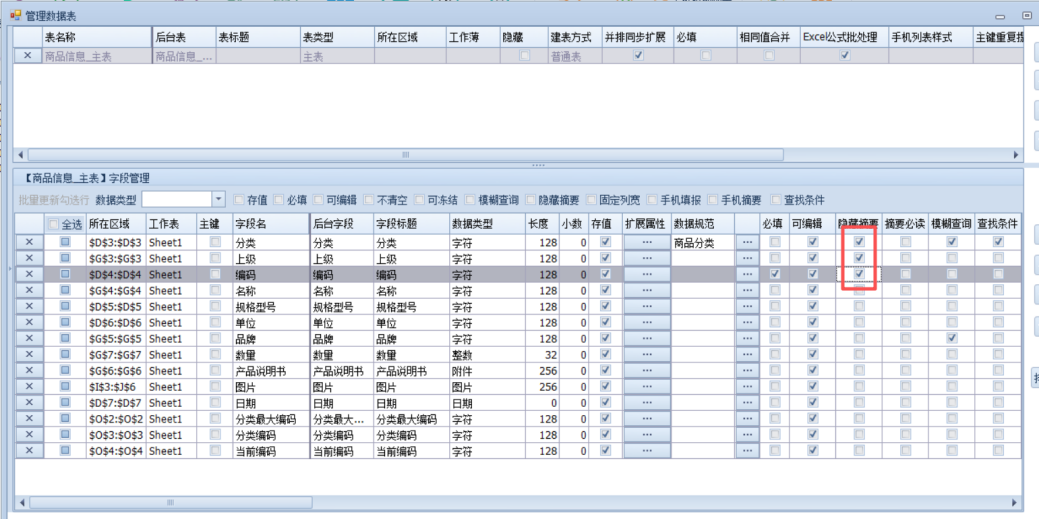Viewport: 1040px width, 519px height.
Task: Click the 表名称 column header
Action: coord(95,37)
